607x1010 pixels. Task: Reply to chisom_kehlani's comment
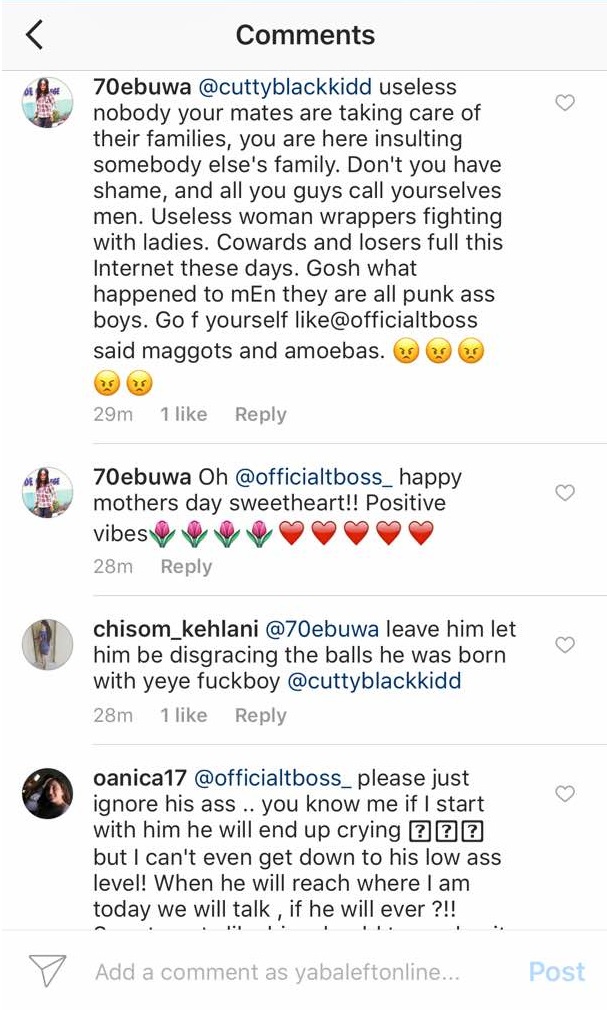[260, 715]
